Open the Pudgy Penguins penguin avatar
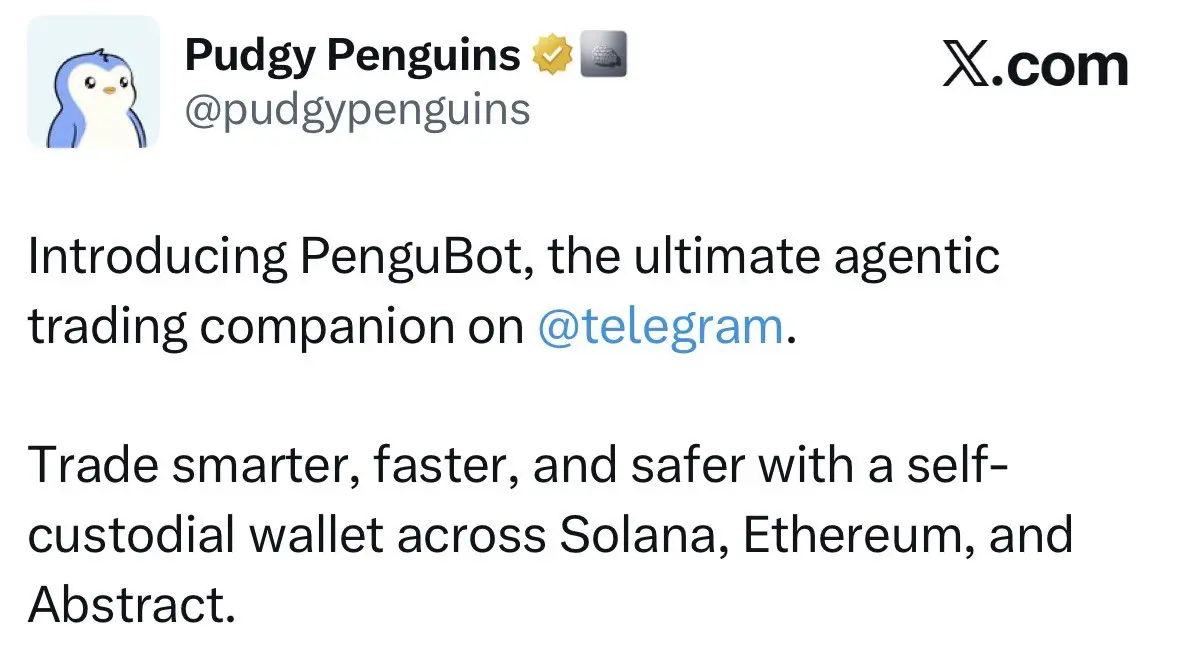The image size is (1179, 654). point(93,81)
